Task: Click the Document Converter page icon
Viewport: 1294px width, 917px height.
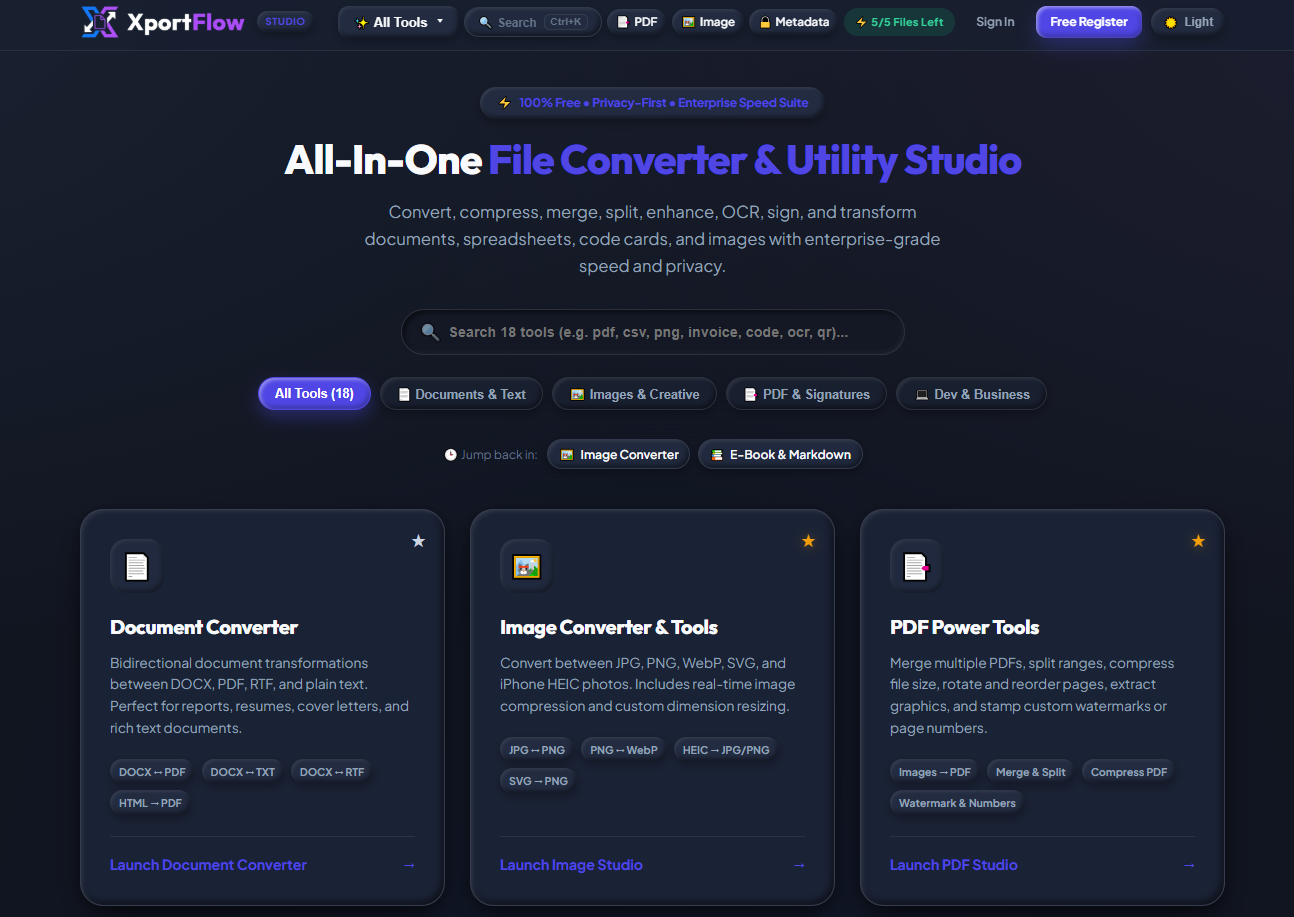Action: (136, 566)
